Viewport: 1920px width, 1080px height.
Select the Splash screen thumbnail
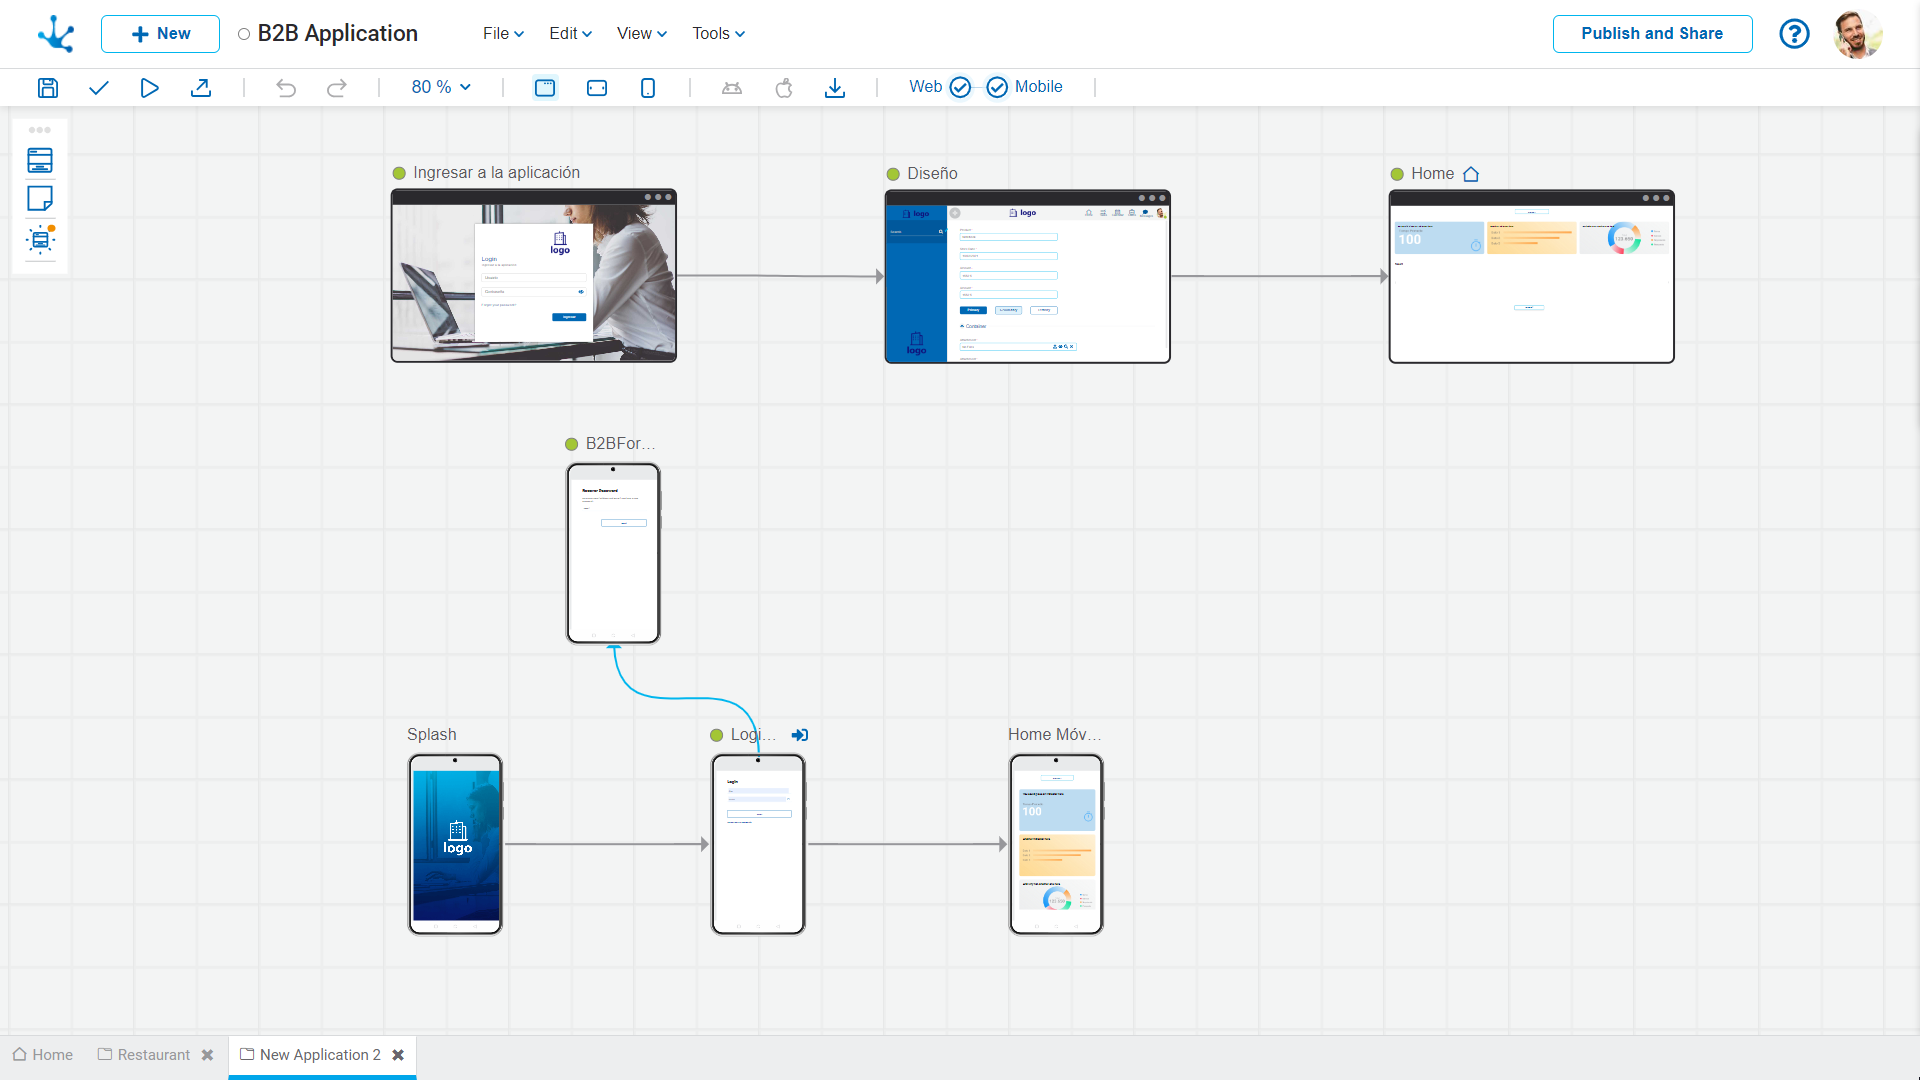click(x=455, y=844)
